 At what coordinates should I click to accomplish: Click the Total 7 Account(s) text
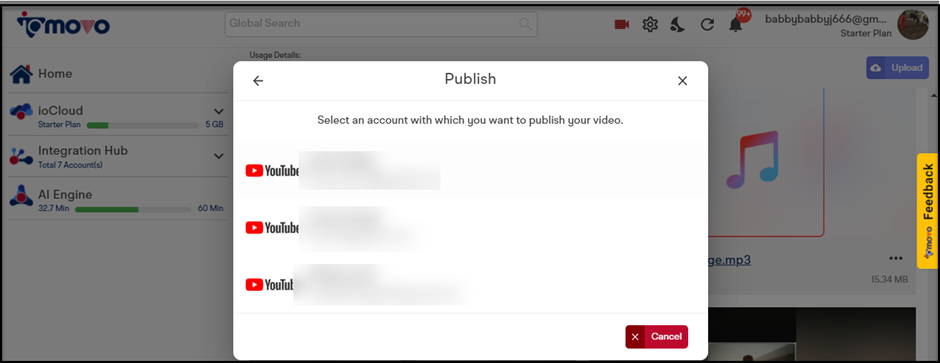(x=70, y=165)
